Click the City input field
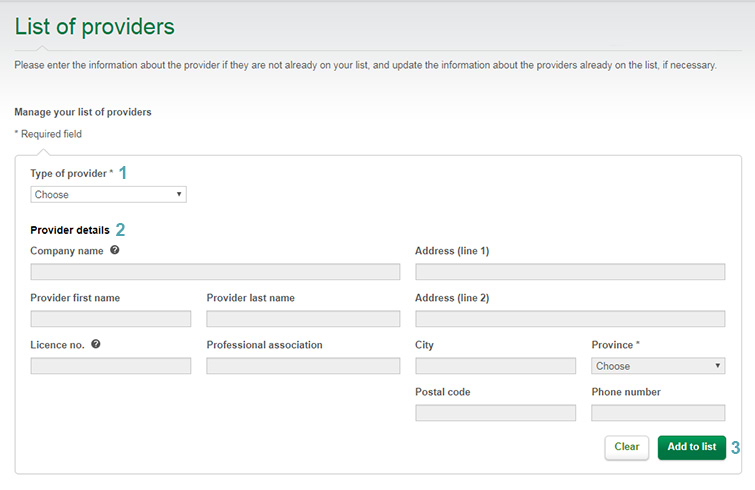 point(495,366)
